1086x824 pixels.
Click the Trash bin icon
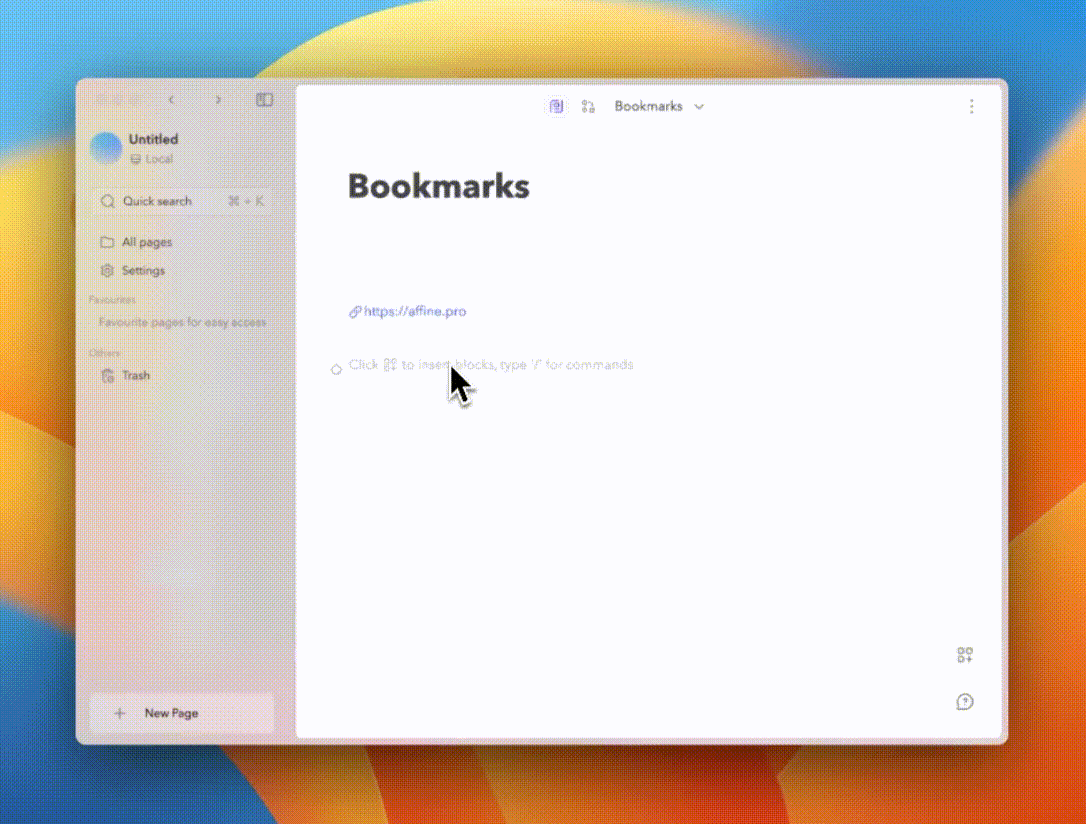(107, 375)
